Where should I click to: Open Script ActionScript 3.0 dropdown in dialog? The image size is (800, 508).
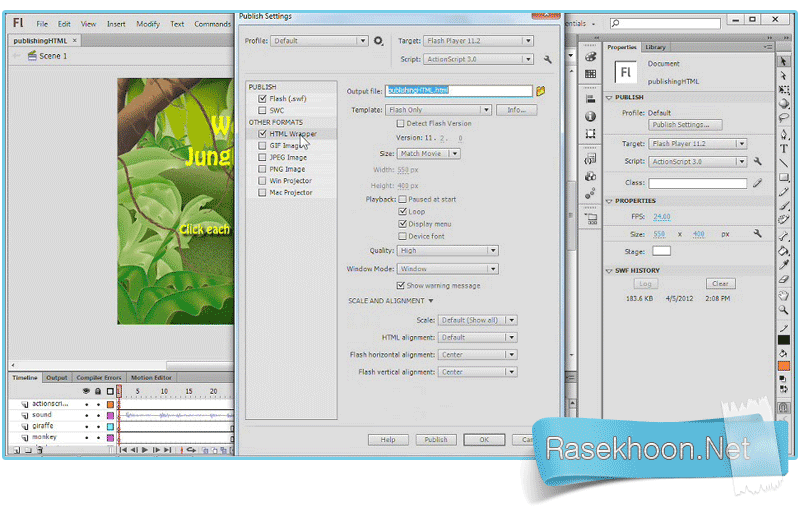pos(478,59)
